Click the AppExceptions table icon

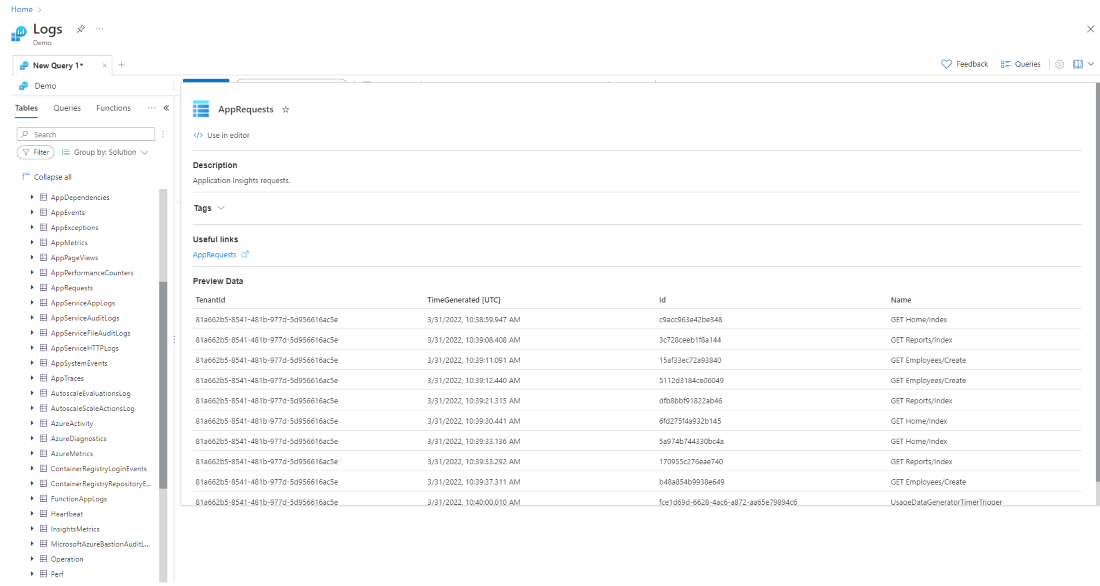click(x=43, y=227)
